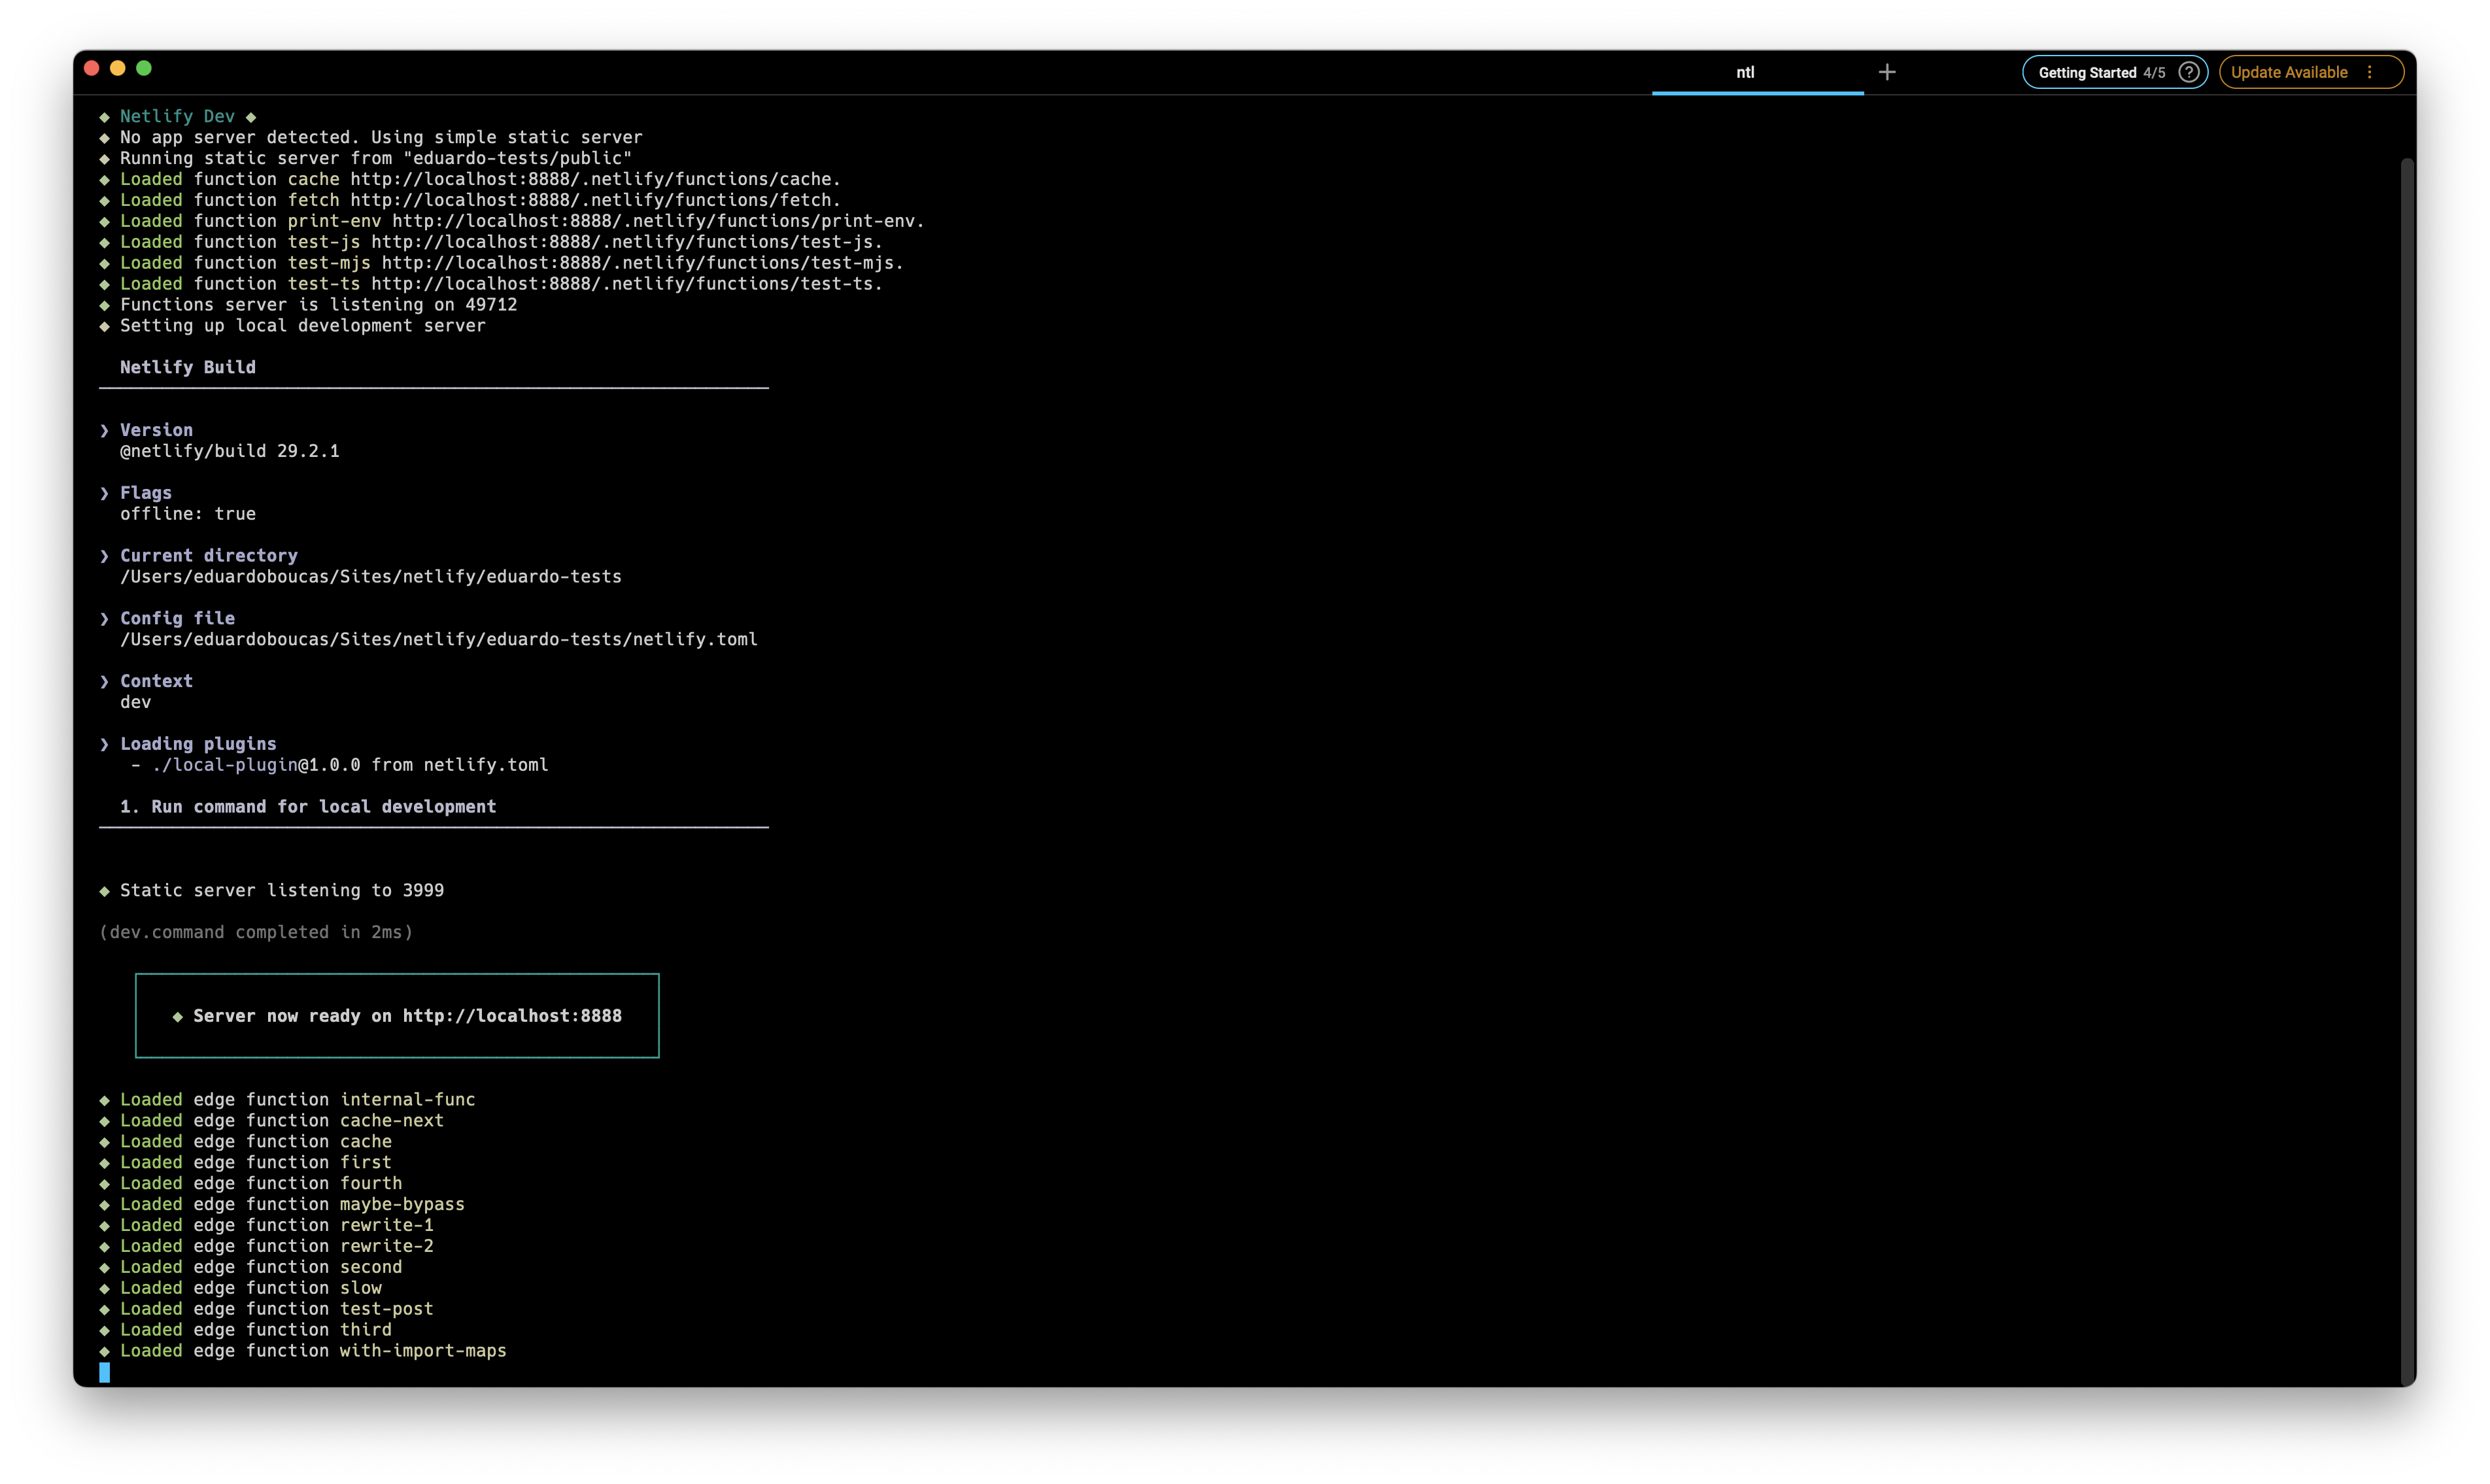Click the plus icon to open new tab
Image resolution: width=2490 pixels, height=1484 pixels.
point(1887,72)
